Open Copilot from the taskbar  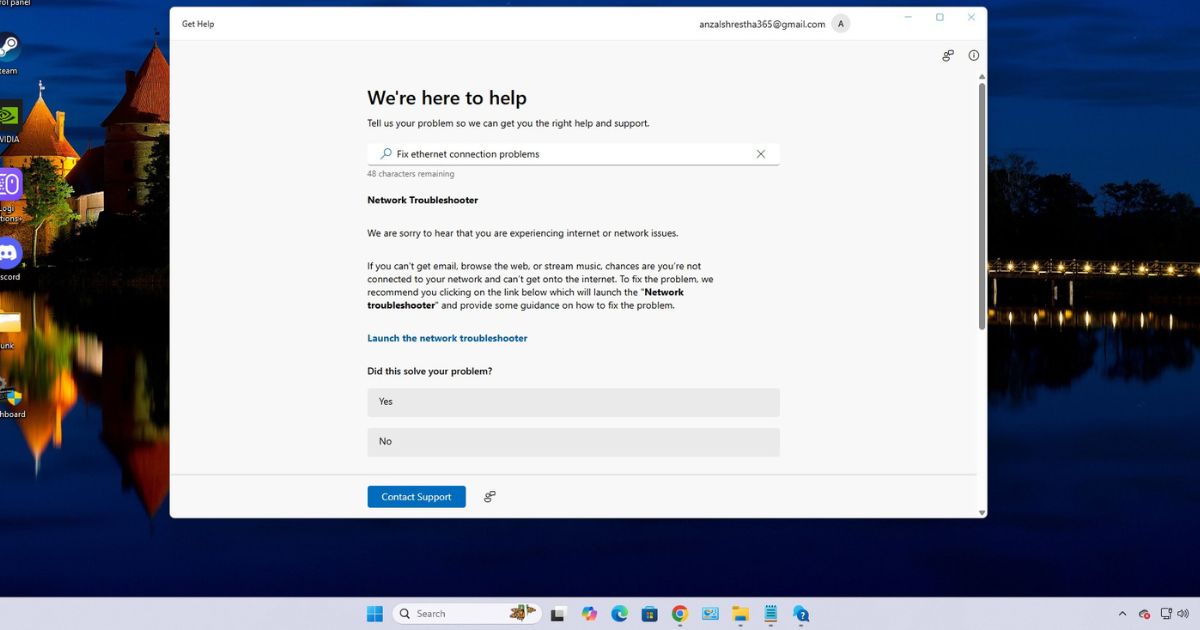click(x=589, y=614)
